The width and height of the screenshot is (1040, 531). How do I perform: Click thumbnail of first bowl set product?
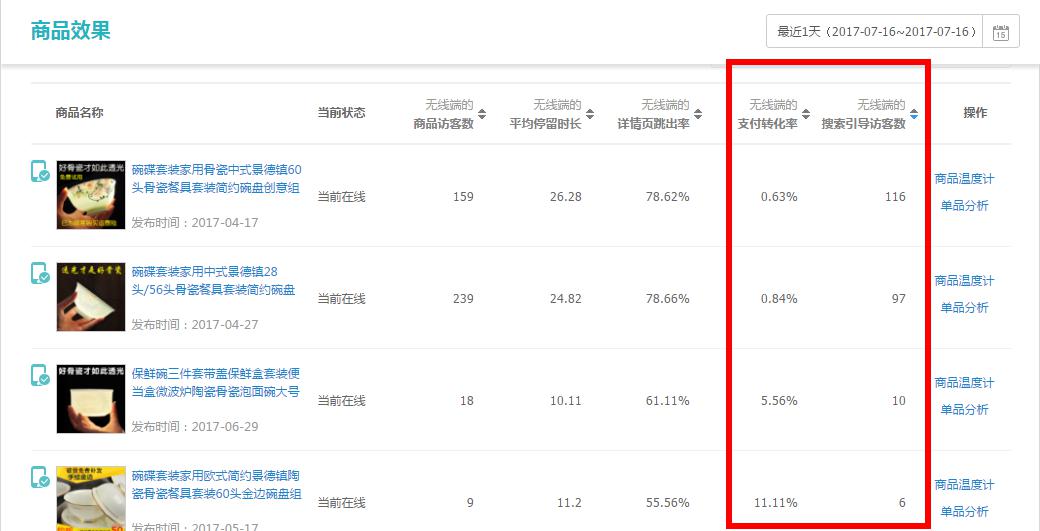(x=91, y=195)
